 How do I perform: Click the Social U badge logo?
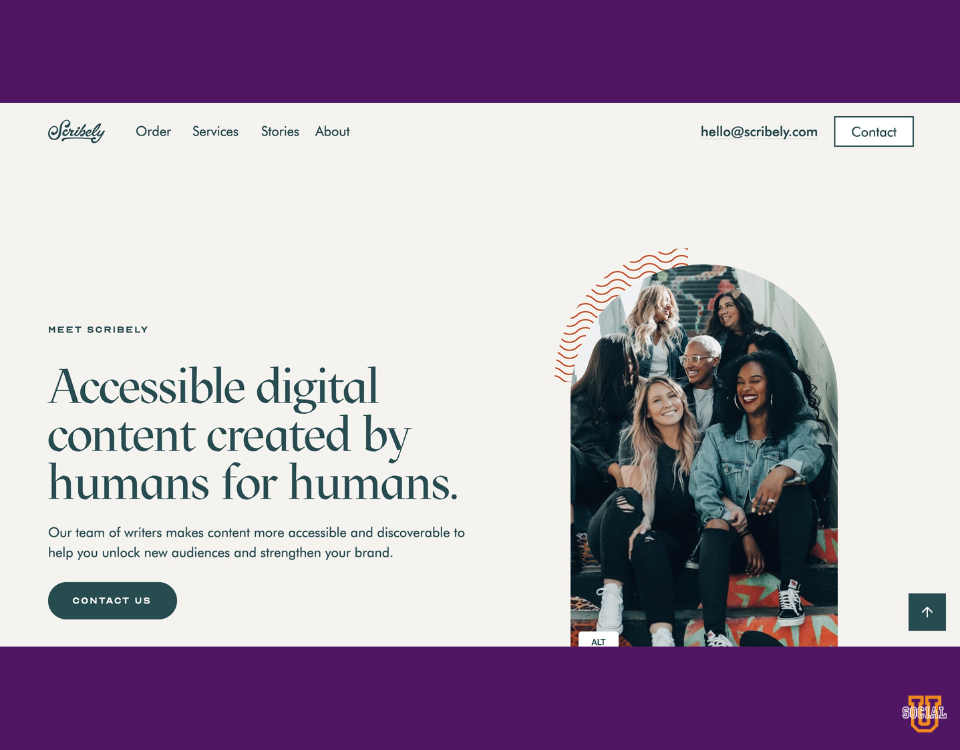(x=924, y=713)
